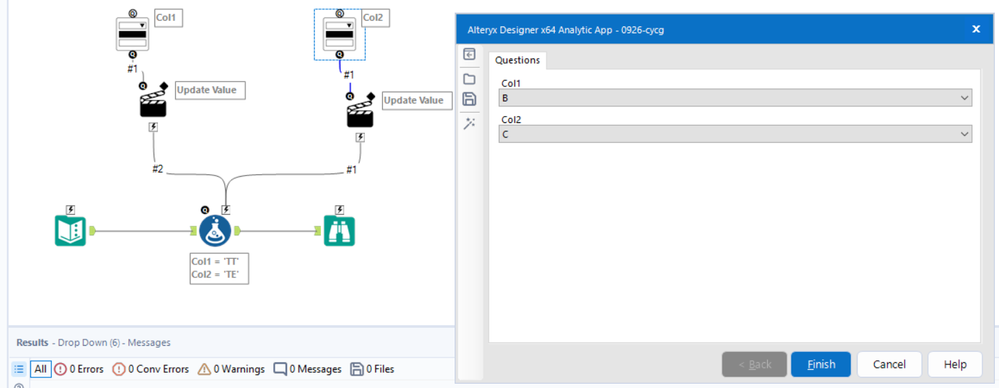The width and height of the screenshot is (999, 388).
Task: Select the Col2 Drop Down tool
Action: coord(340,34)
